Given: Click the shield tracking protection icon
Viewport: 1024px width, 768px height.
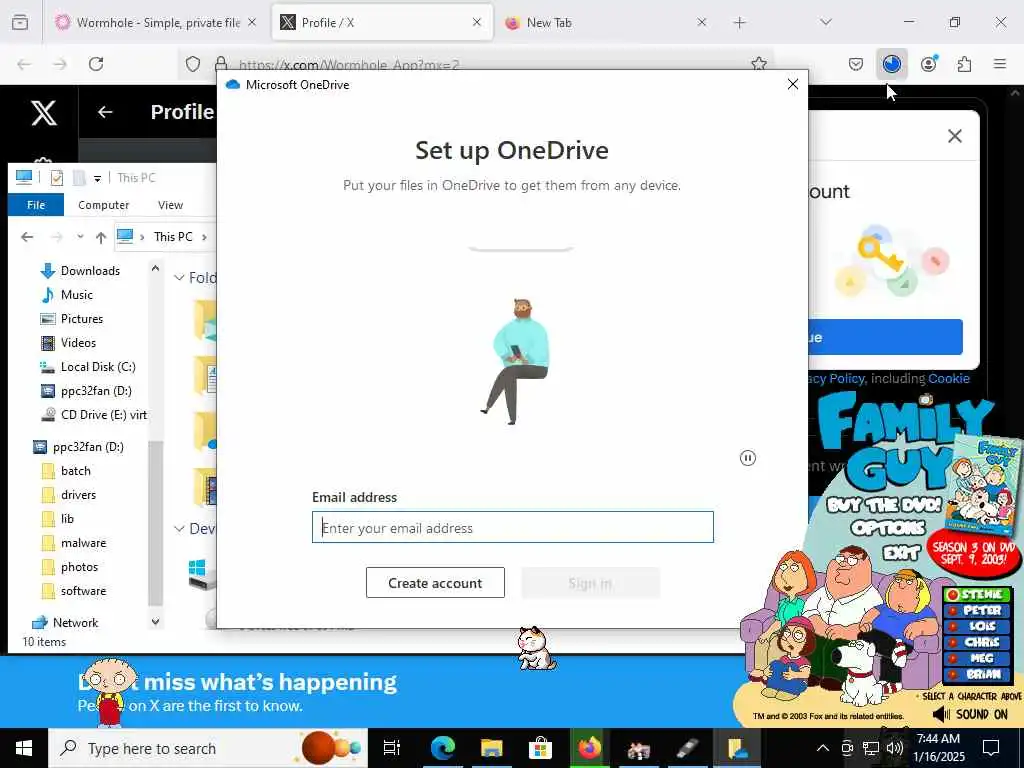Looking at the screenshot, I should [193, 64].
